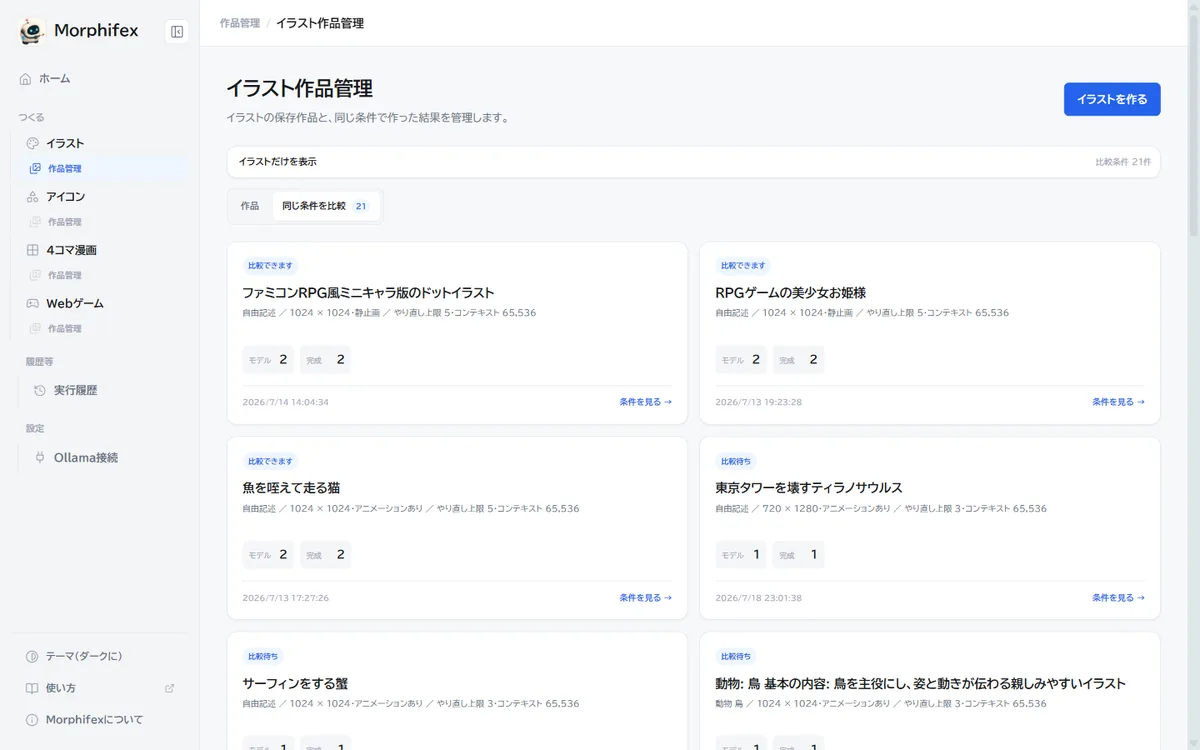Select the 同じ条件を比較 tab
The height and width of the screenshot is (750, 1200).
[325, 206]
